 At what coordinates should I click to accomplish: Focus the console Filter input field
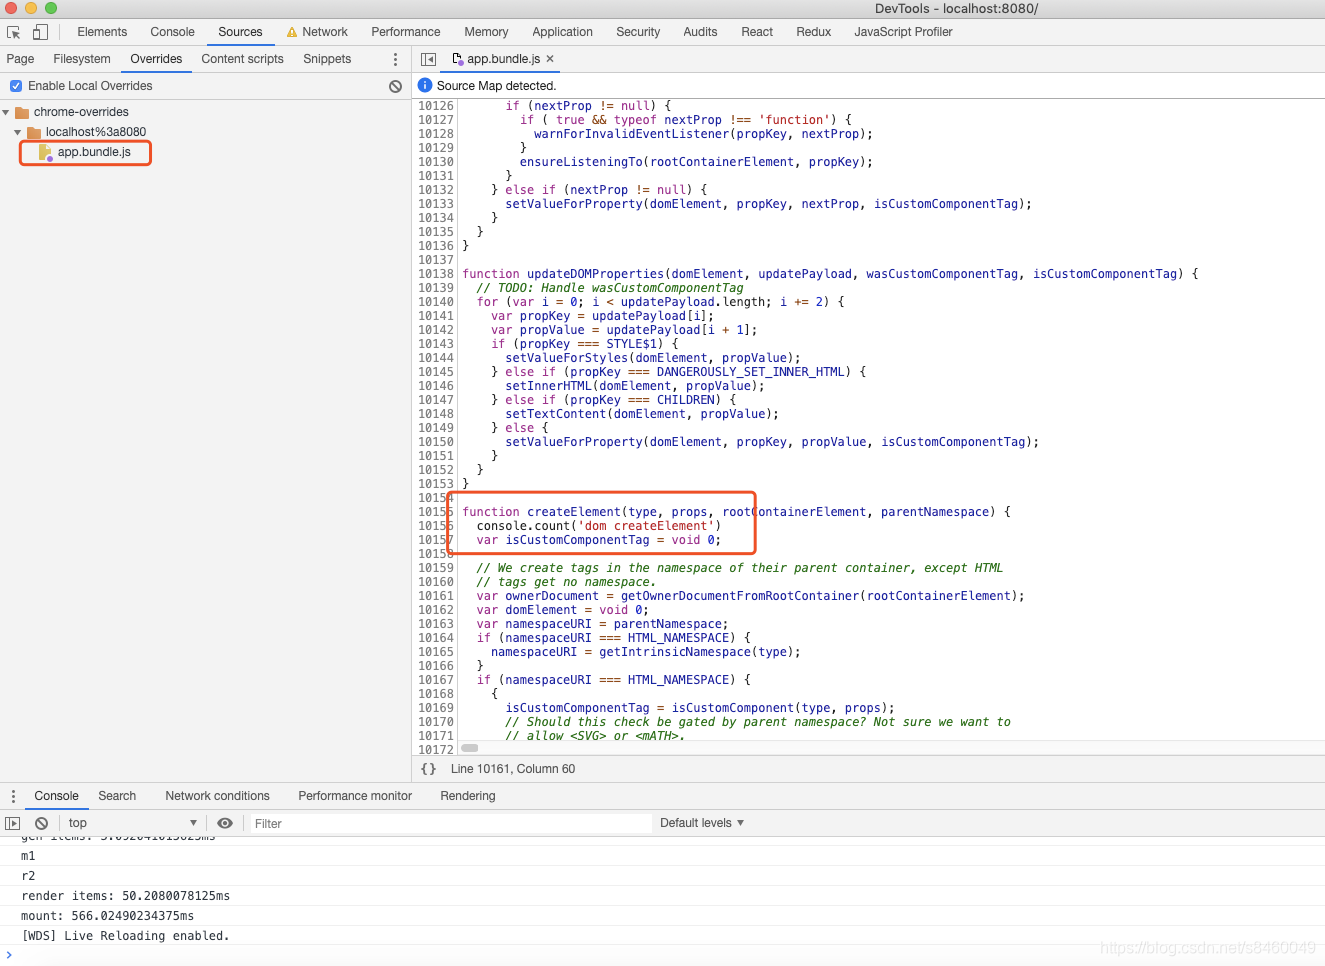pos(450,823)
